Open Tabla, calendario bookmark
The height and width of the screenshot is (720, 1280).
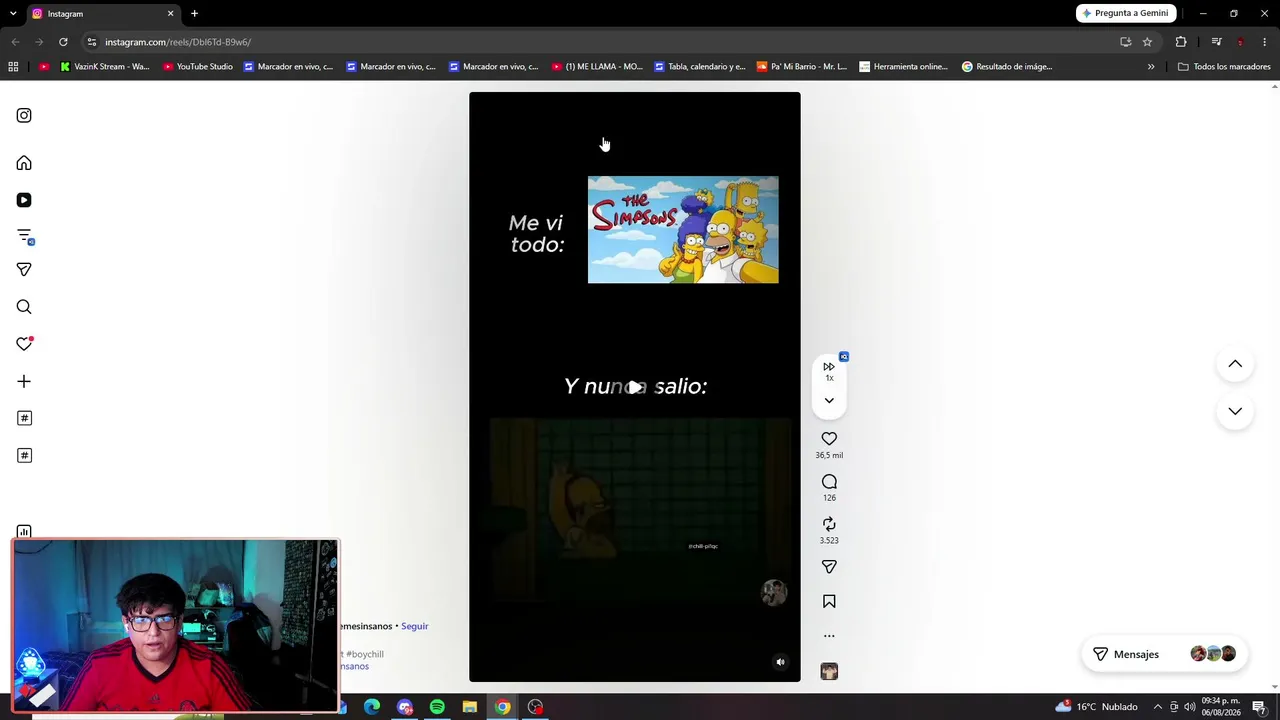[700, 67]
